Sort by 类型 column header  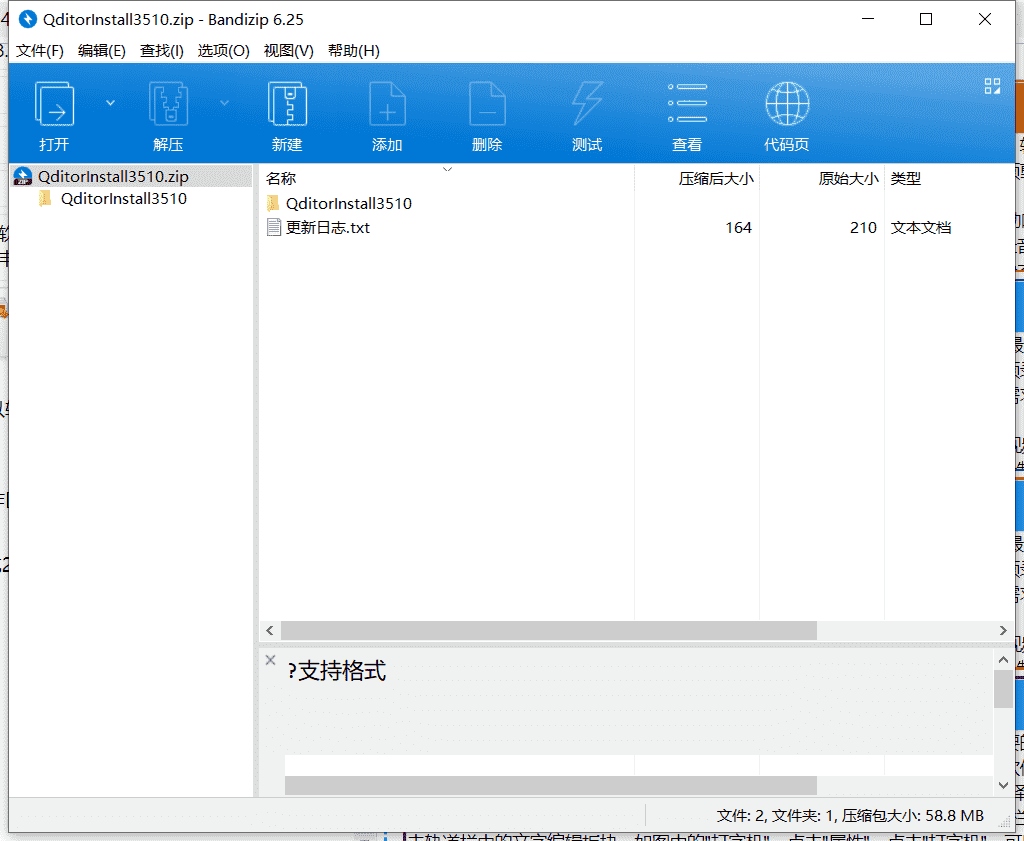click(906, 179)
